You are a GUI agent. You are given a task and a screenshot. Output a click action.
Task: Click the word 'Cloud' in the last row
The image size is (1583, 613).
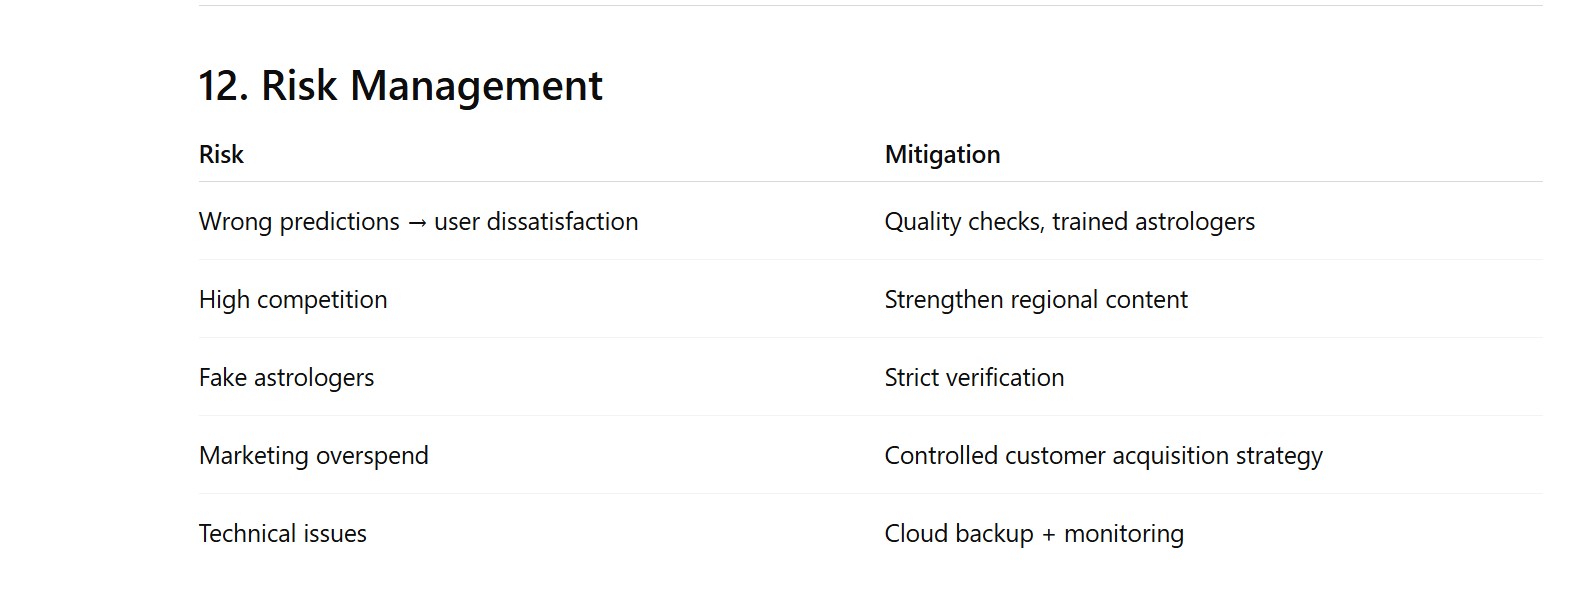tap(916, 534)
